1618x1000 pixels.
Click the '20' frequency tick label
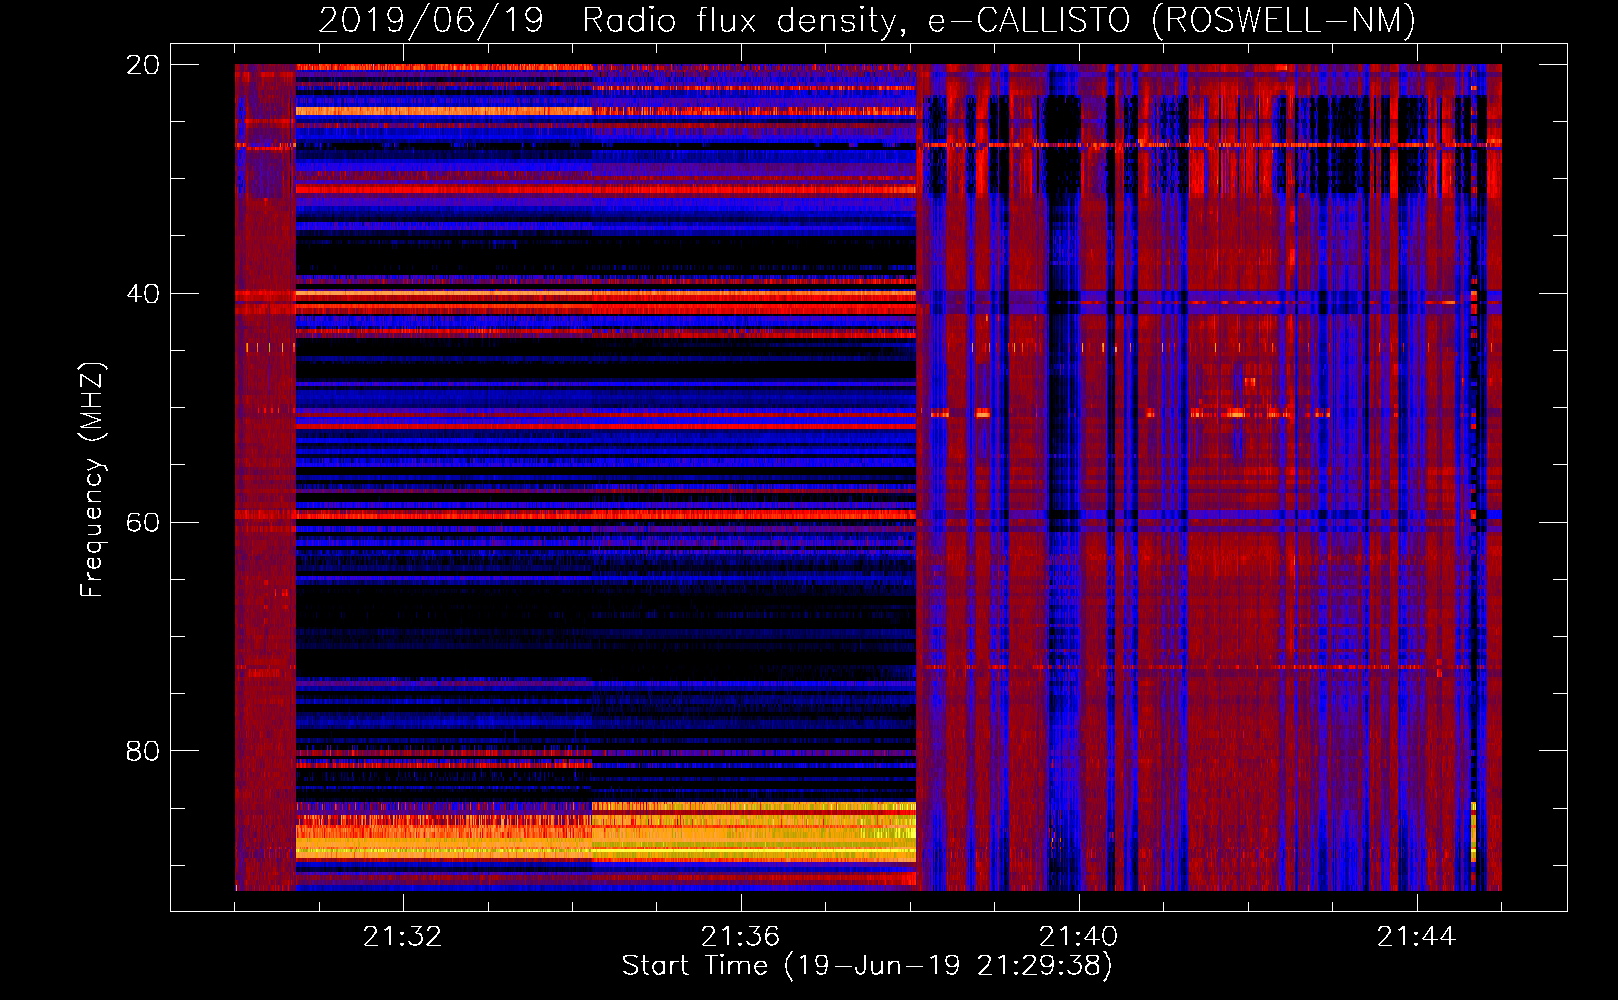tap(143, 65)
